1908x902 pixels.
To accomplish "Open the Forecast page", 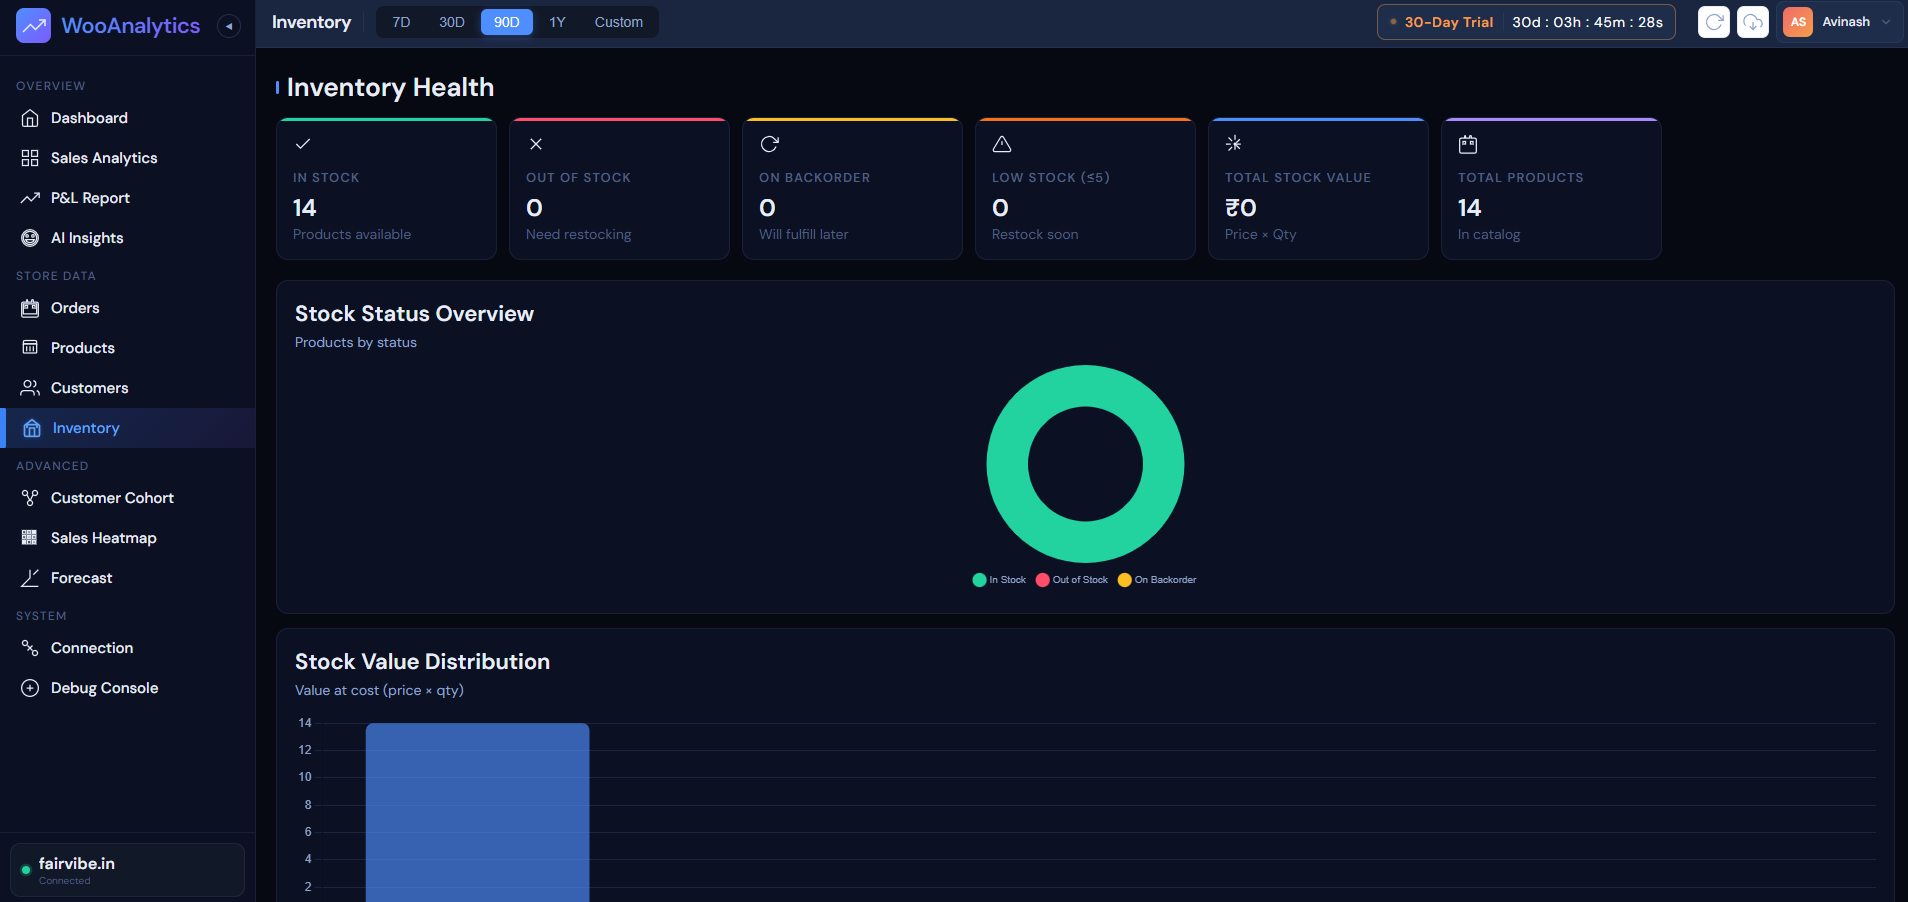I will 81,577.
